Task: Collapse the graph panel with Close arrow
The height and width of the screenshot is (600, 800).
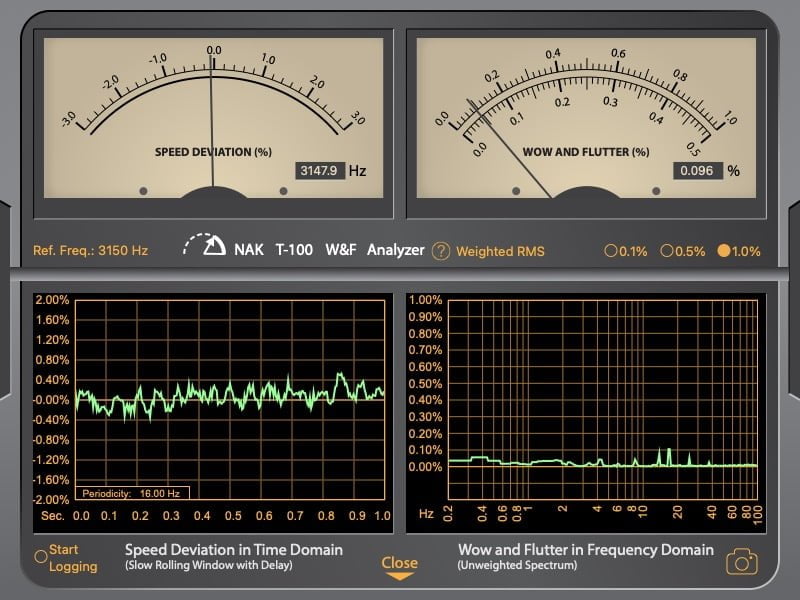Action: 399,568
